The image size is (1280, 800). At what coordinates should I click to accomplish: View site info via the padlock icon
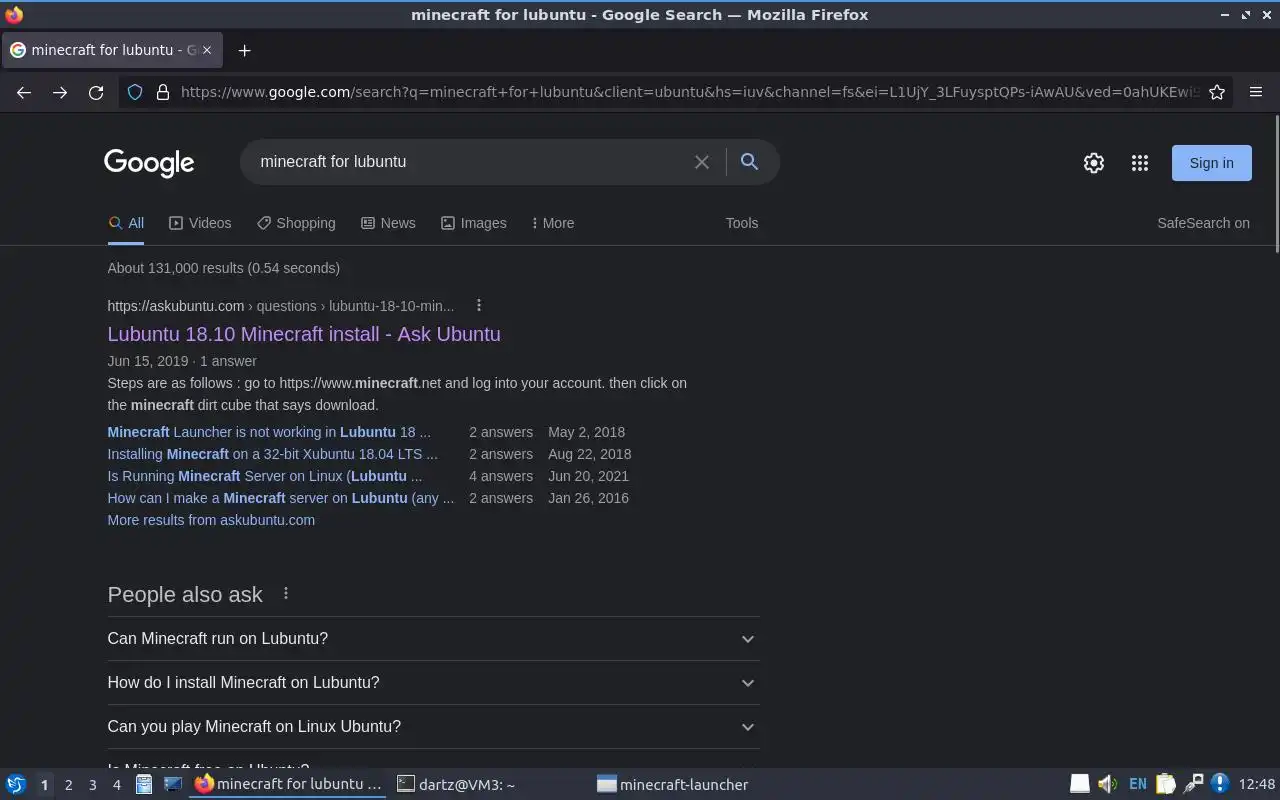coord(163,92)
